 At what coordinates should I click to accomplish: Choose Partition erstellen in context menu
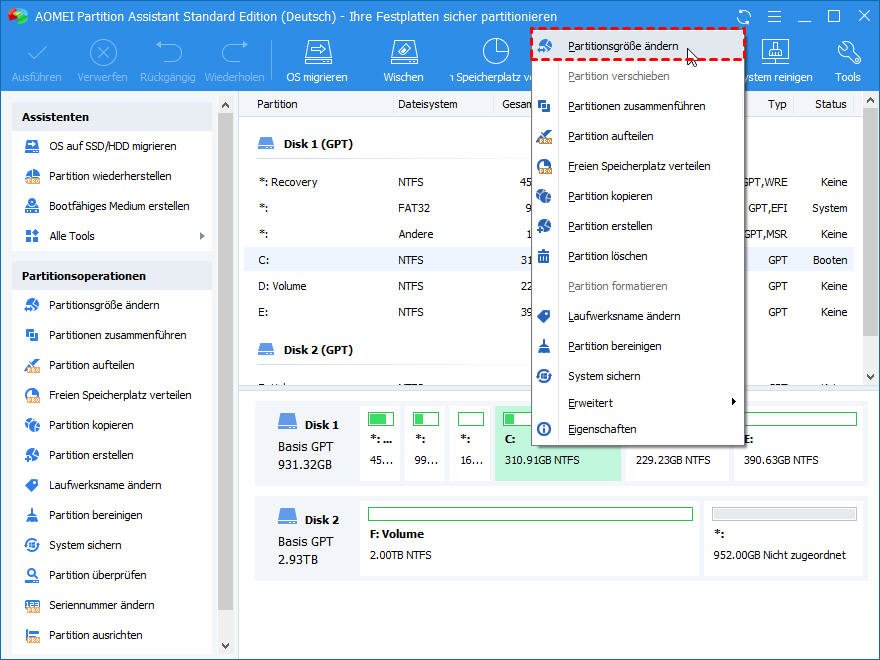click(638, 226)
